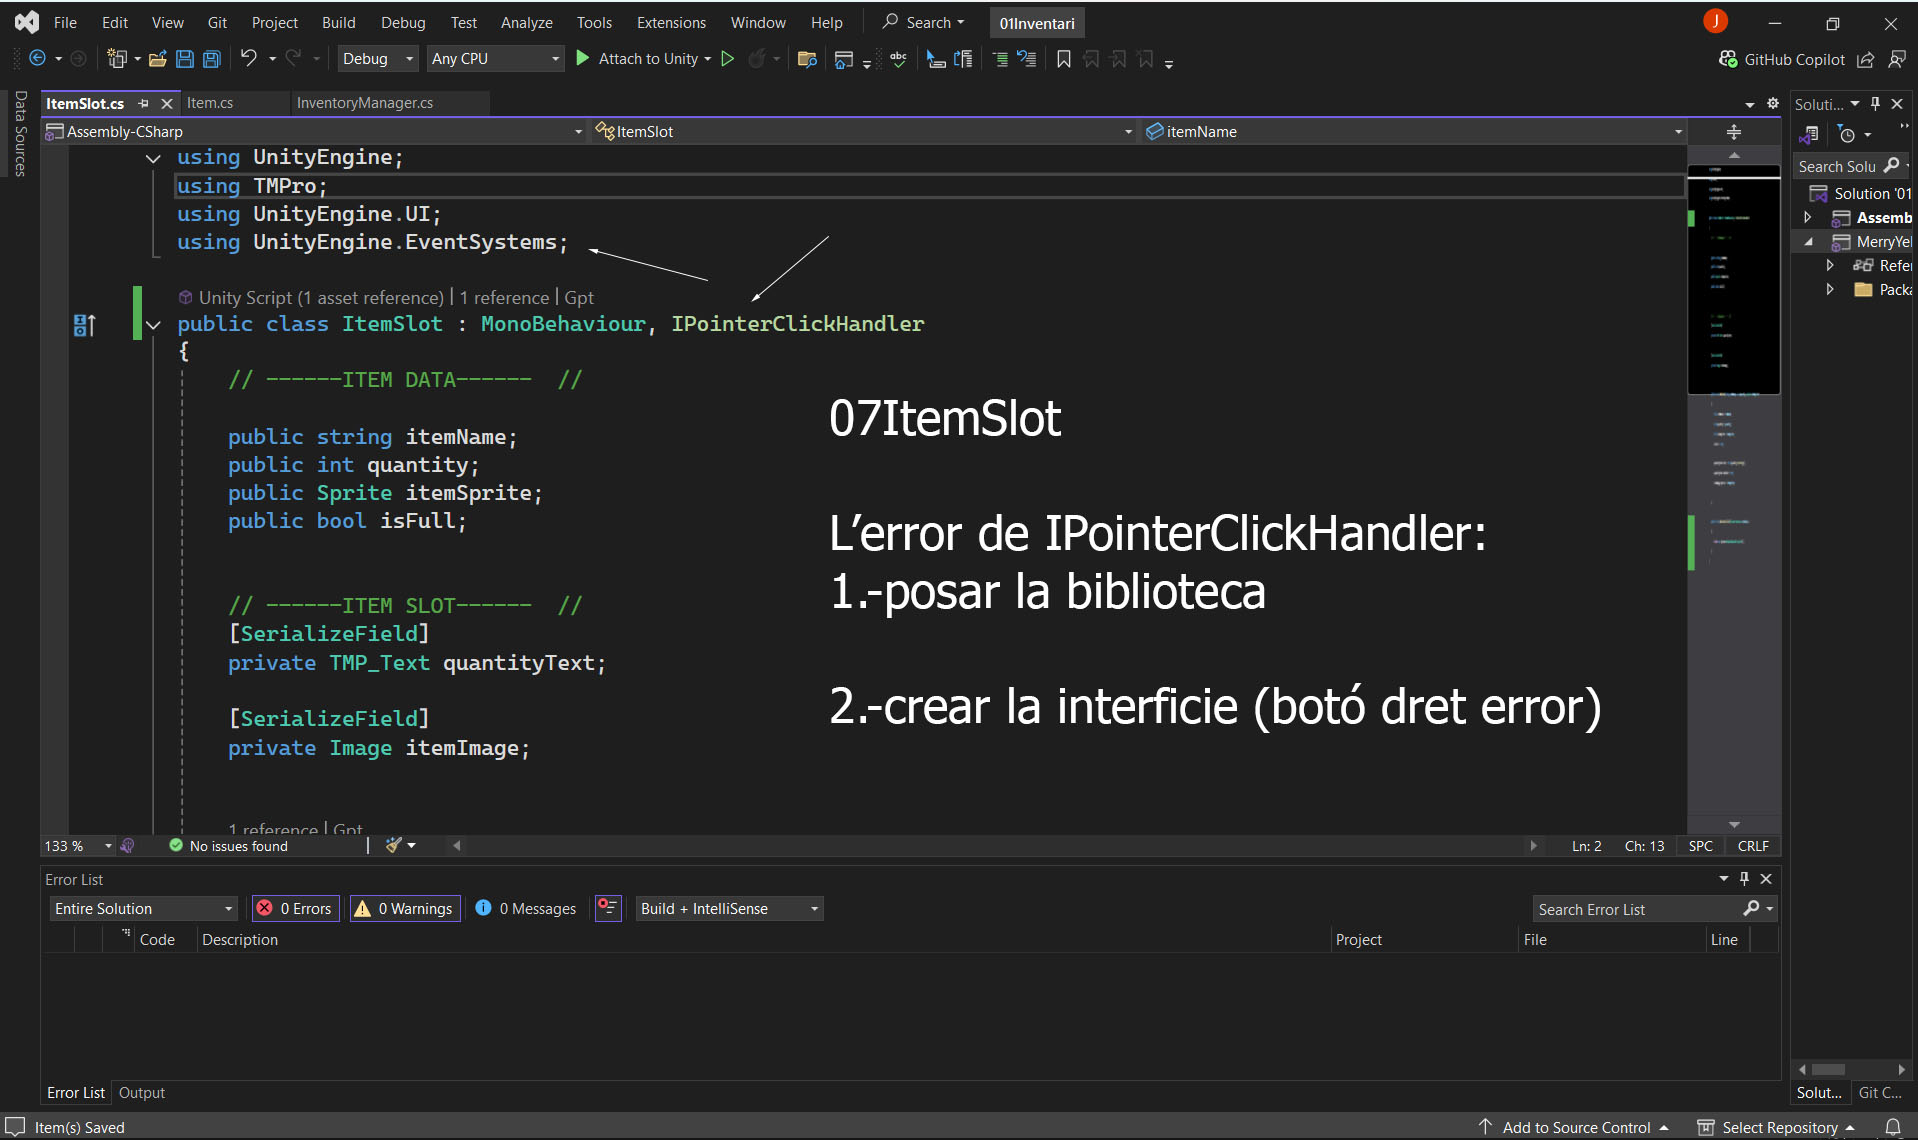Open the Debug configuration dropdown
1918x1140 pixels.
377,59
